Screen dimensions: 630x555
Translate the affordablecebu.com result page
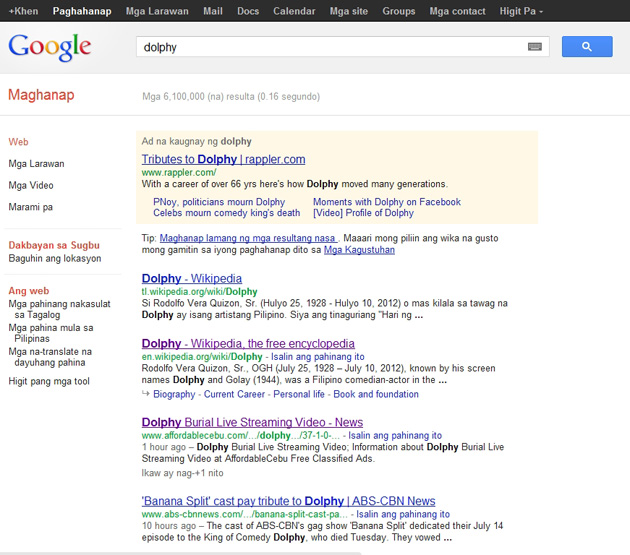pos(395,435)
